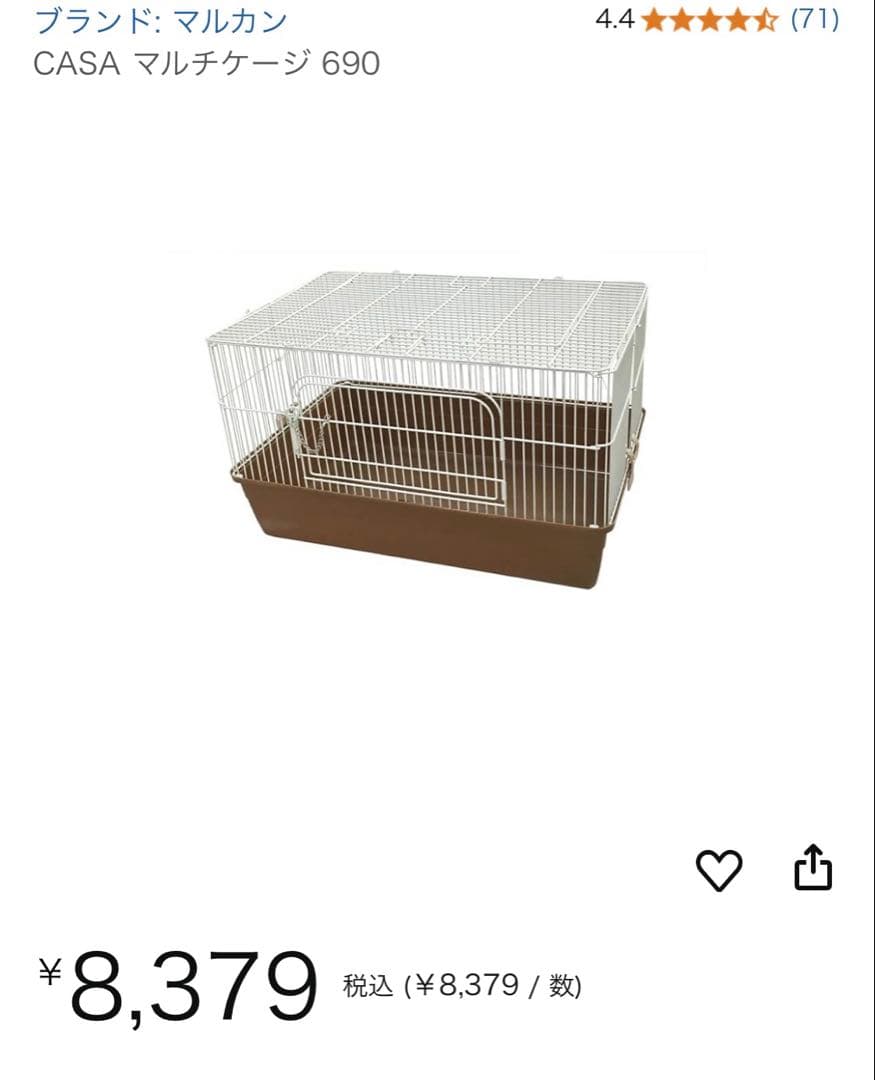The image size is (875, 1080).
Task: Click the cage's front door in photo
Action: click(x=400, y=440)
